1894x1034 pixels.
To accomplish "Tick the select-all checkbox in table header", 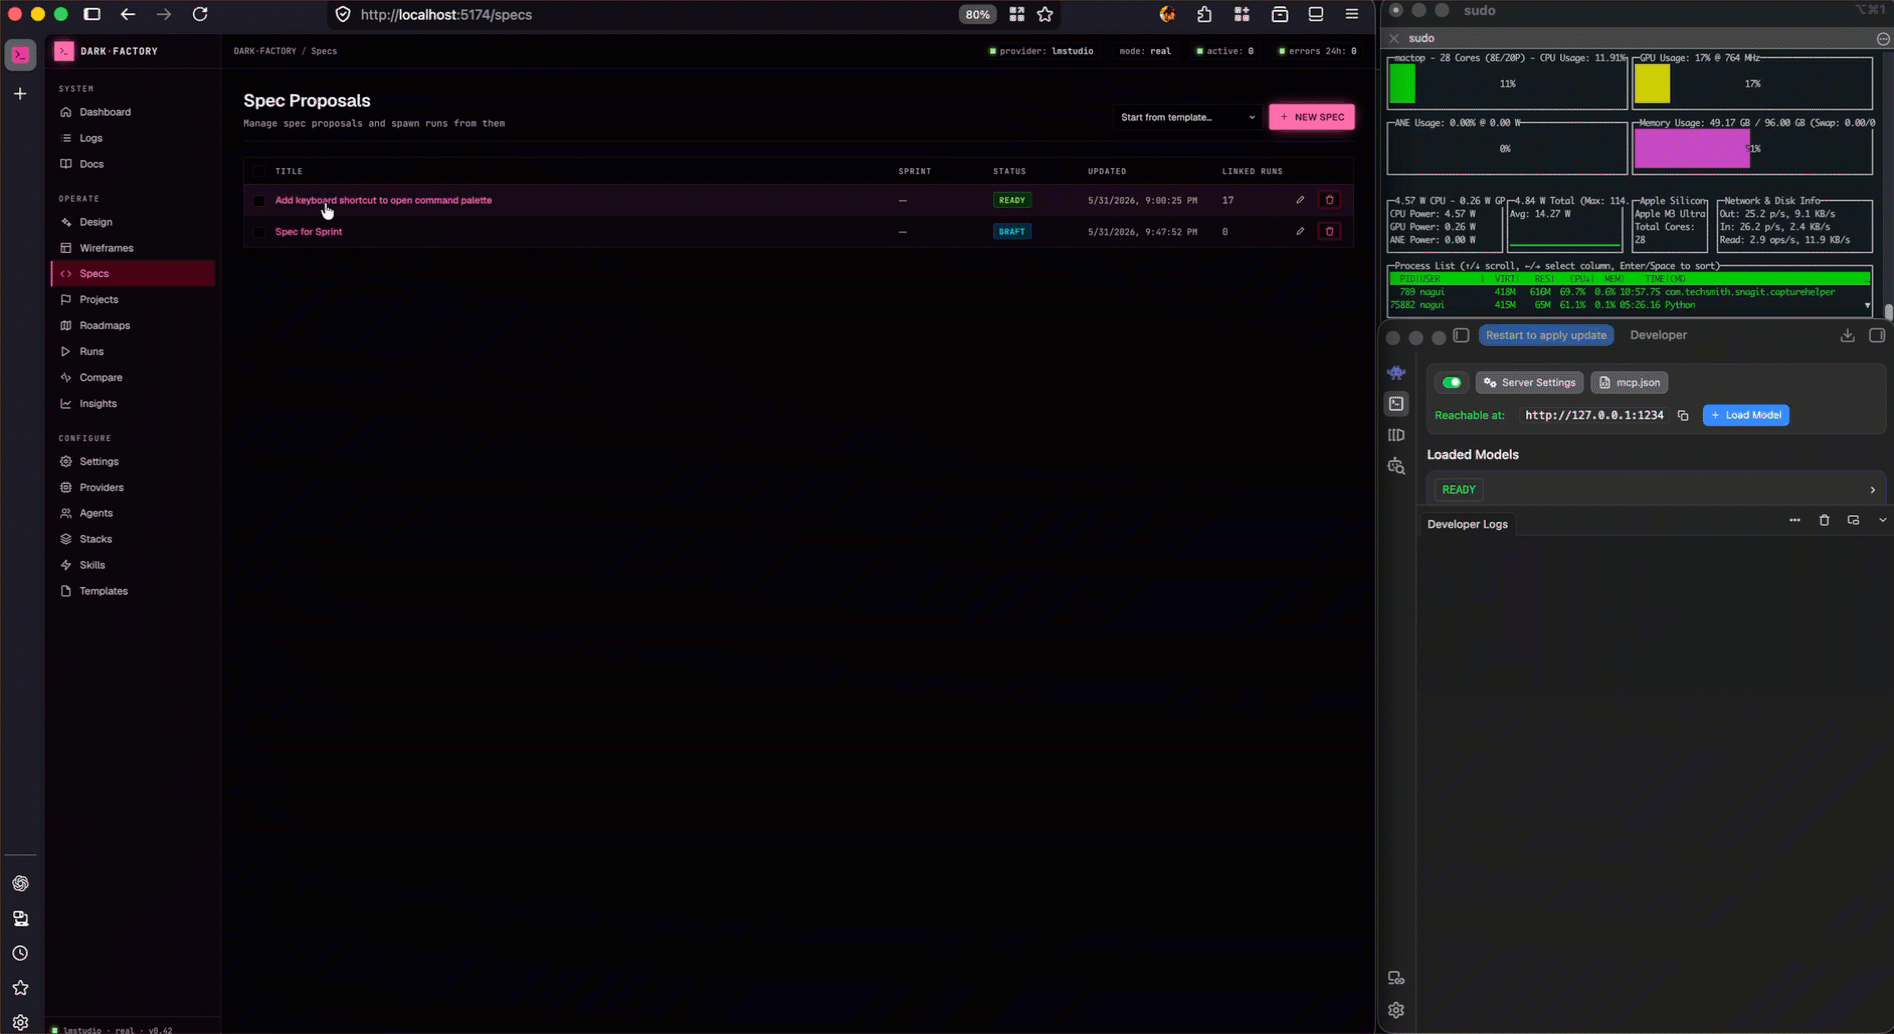I will click(x=259, y=171).
